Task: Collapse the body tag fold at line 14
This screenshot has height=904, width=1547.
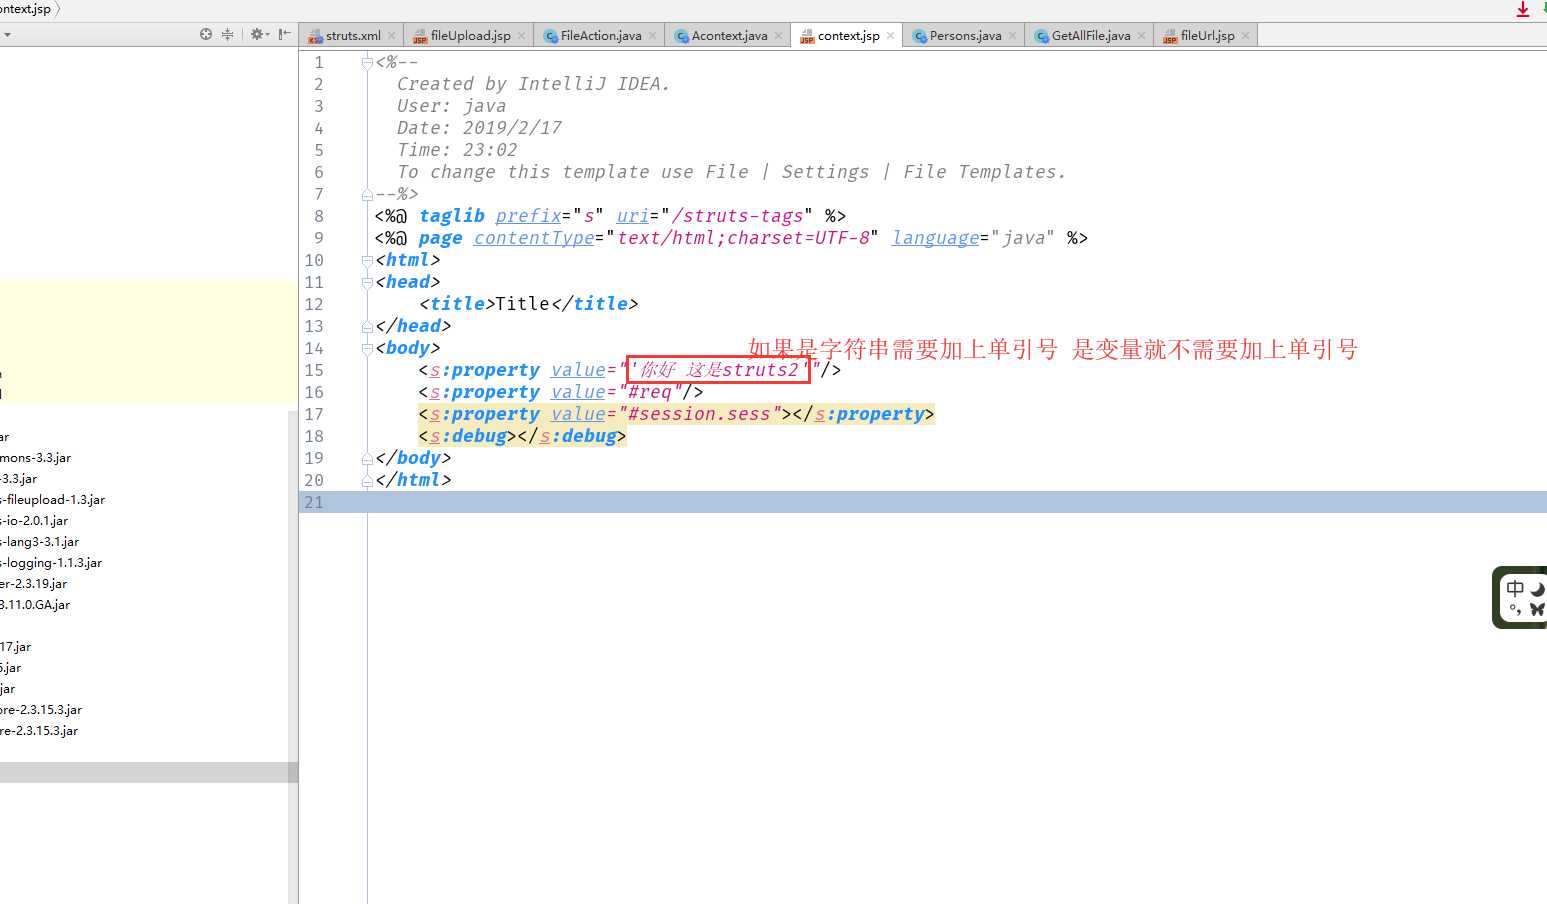Action: 367,348
